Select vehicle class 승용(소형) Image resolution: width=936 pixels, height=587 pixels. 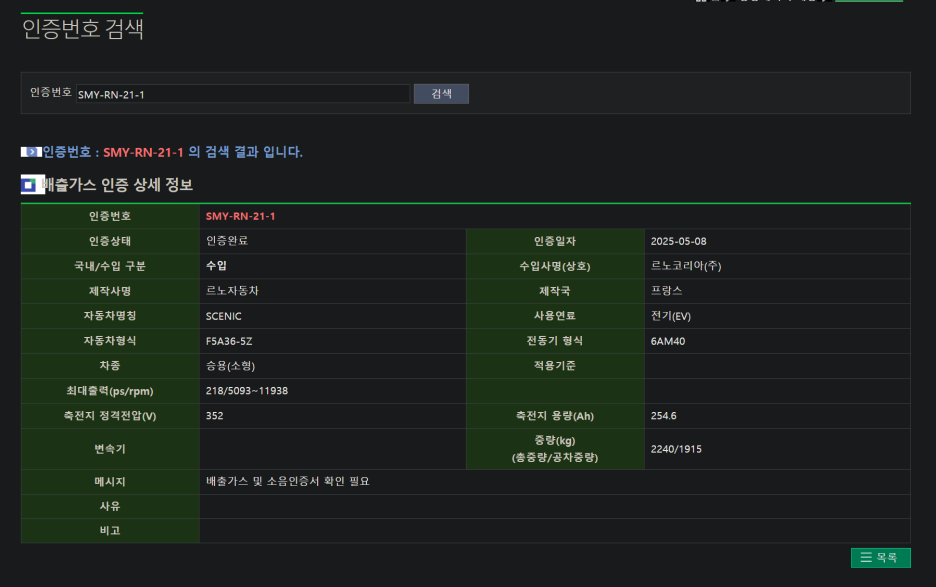click(230, 365)
